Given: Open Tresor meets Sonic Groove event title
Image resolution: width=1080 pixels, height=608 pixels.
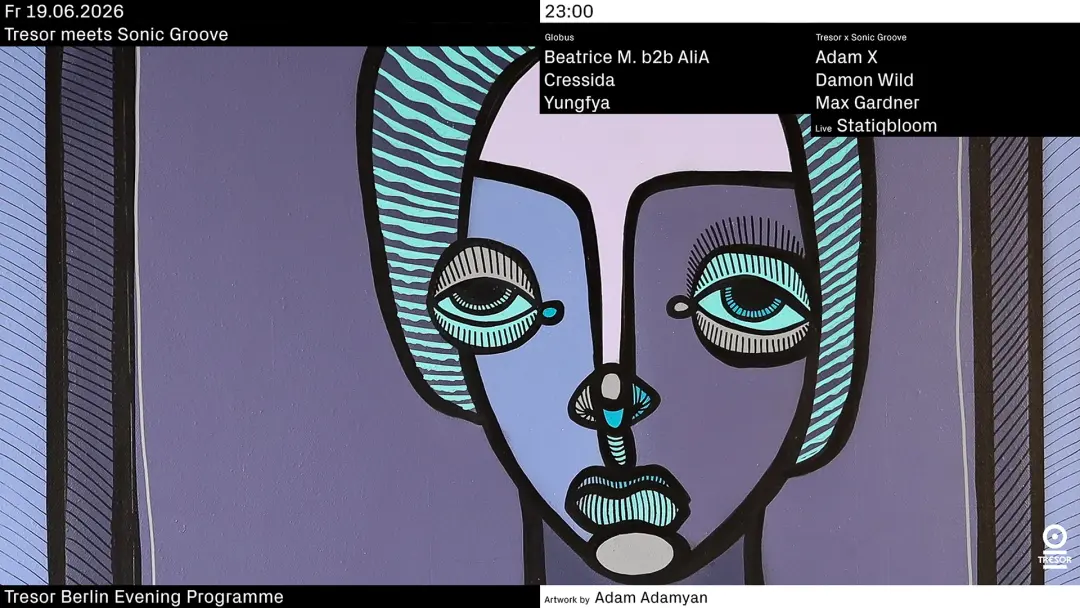Looking at the screenshot, I should tap(116, 34).
